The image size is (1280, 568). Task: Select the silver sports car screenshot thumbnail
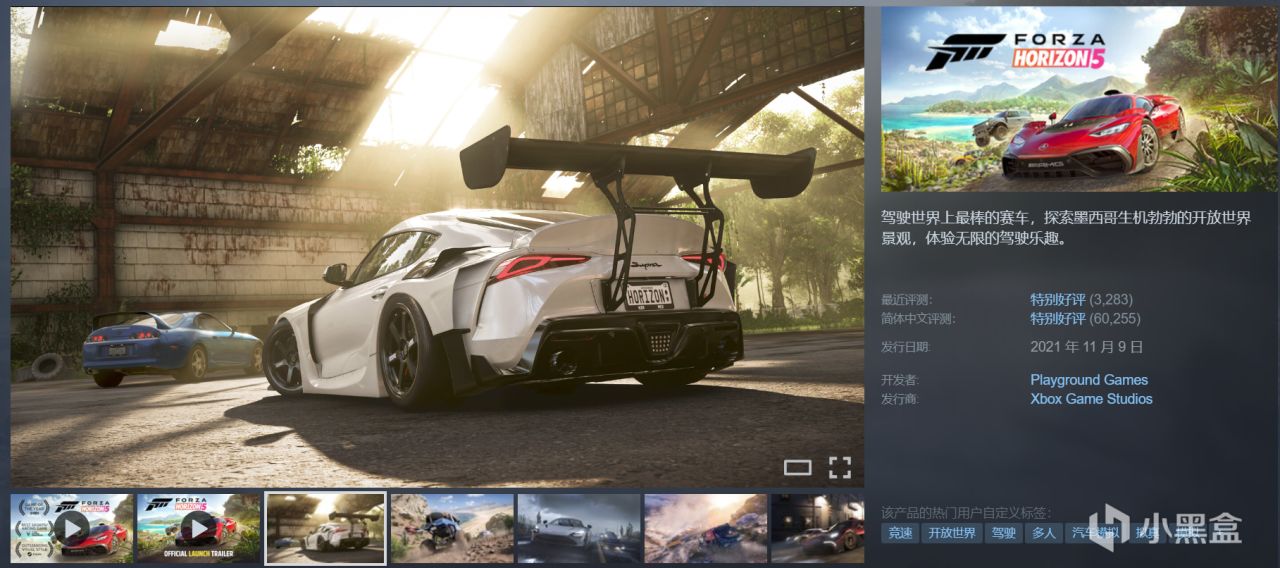[x=579, y=528]
